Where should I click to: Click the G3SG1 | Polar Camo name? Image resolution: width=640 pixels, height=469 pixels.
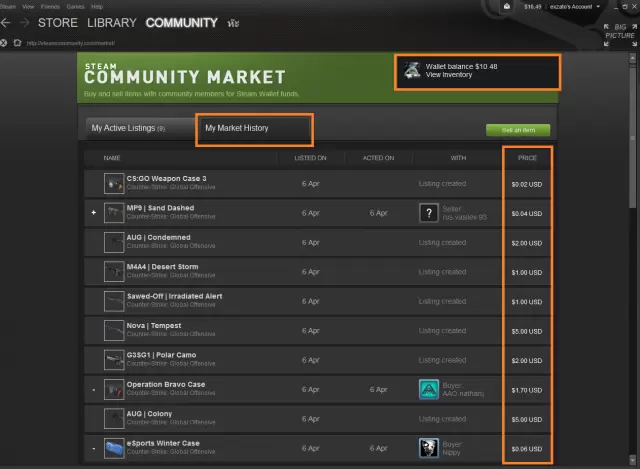point(161,355)
